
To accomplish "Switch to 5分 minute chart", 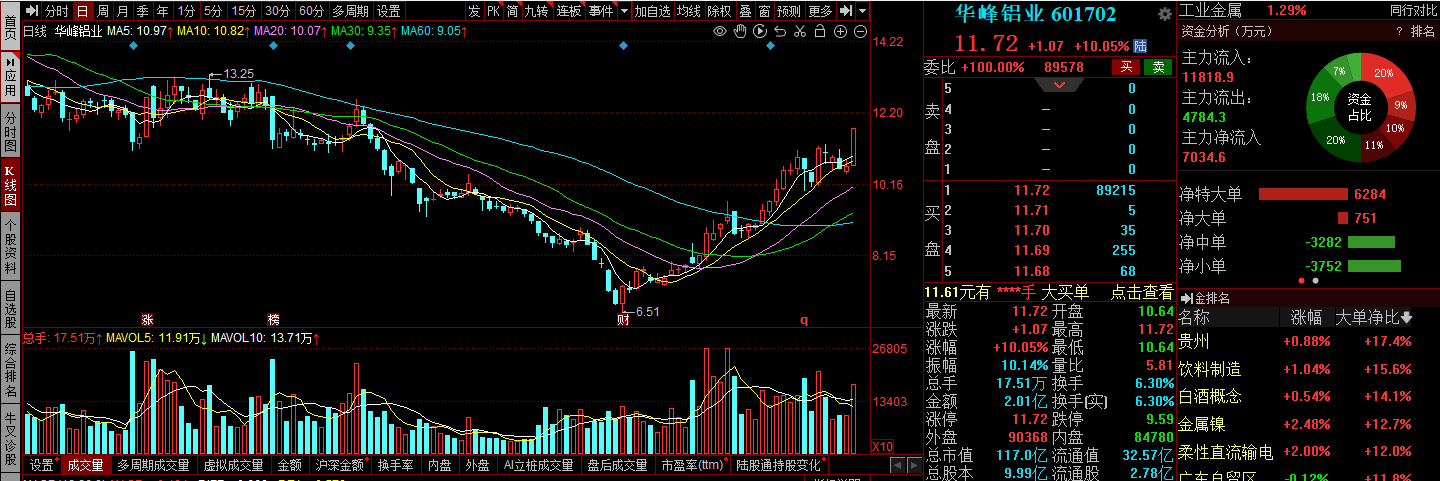I will click(213, 11).
